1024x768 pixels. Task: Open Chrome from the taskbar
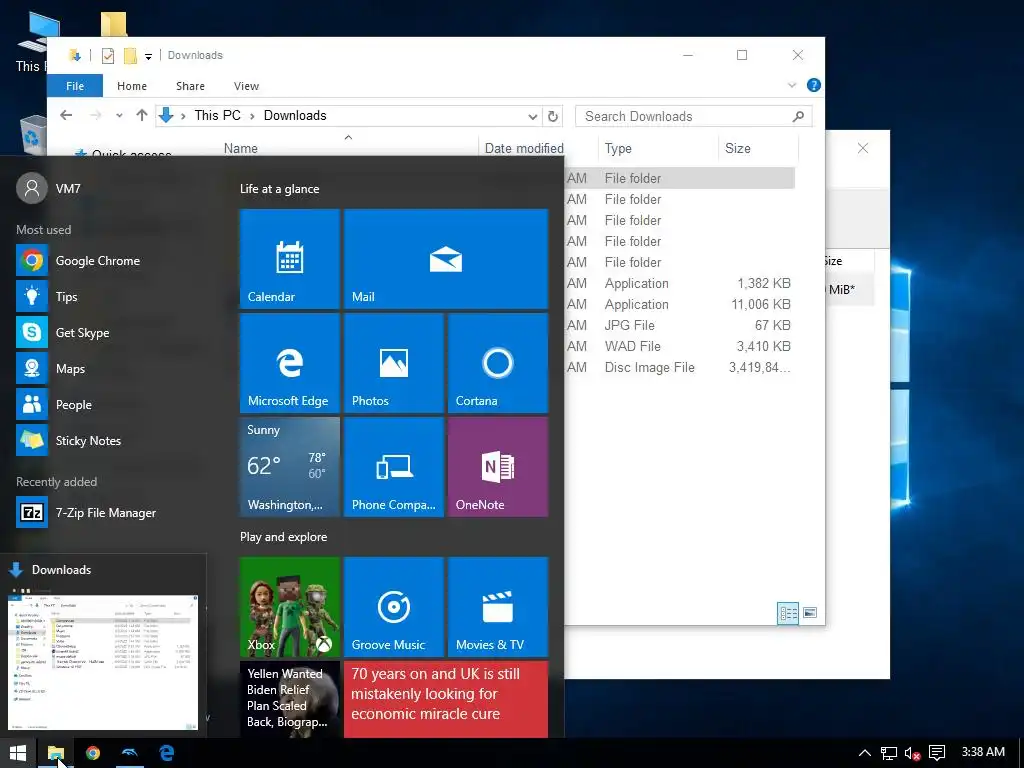(93, 753)
